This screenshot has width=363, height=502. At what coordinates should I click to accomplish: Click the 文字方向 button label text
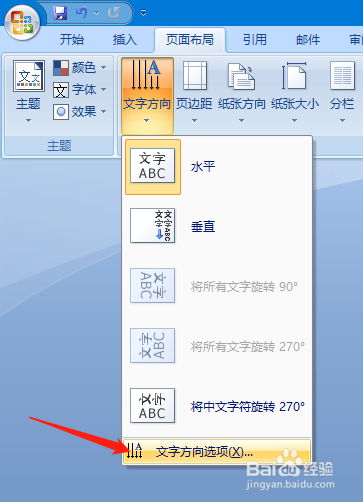(x=147, y=104)
